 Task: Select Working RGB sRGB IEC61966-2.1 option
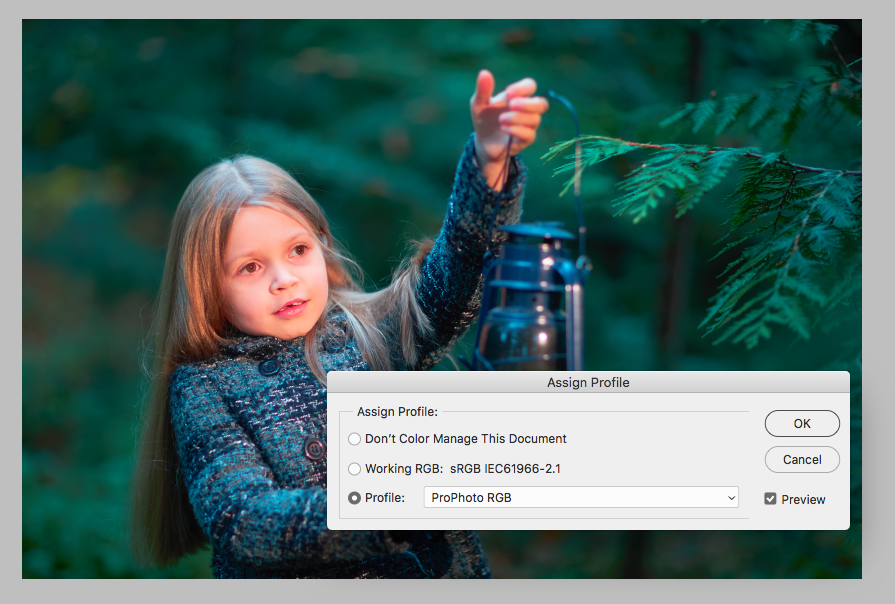pyautogui.click(x=354, y=469)
